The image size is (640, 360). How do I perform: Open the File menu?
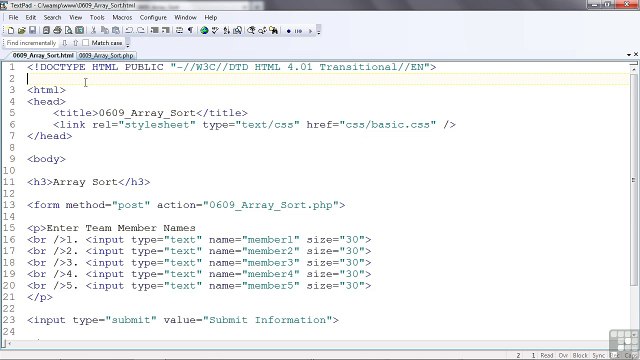tap(13, 18)
